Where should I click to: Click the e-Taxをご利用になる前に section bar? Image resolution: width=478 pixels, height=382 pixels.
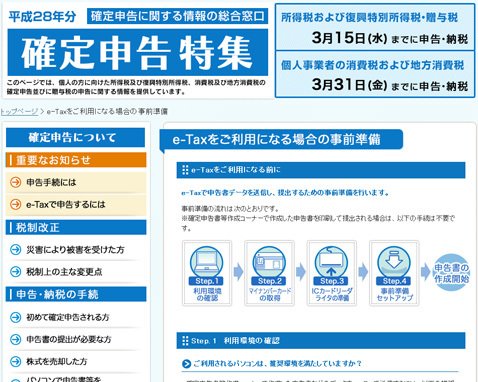pyautogui.click(x=321, y=170)
